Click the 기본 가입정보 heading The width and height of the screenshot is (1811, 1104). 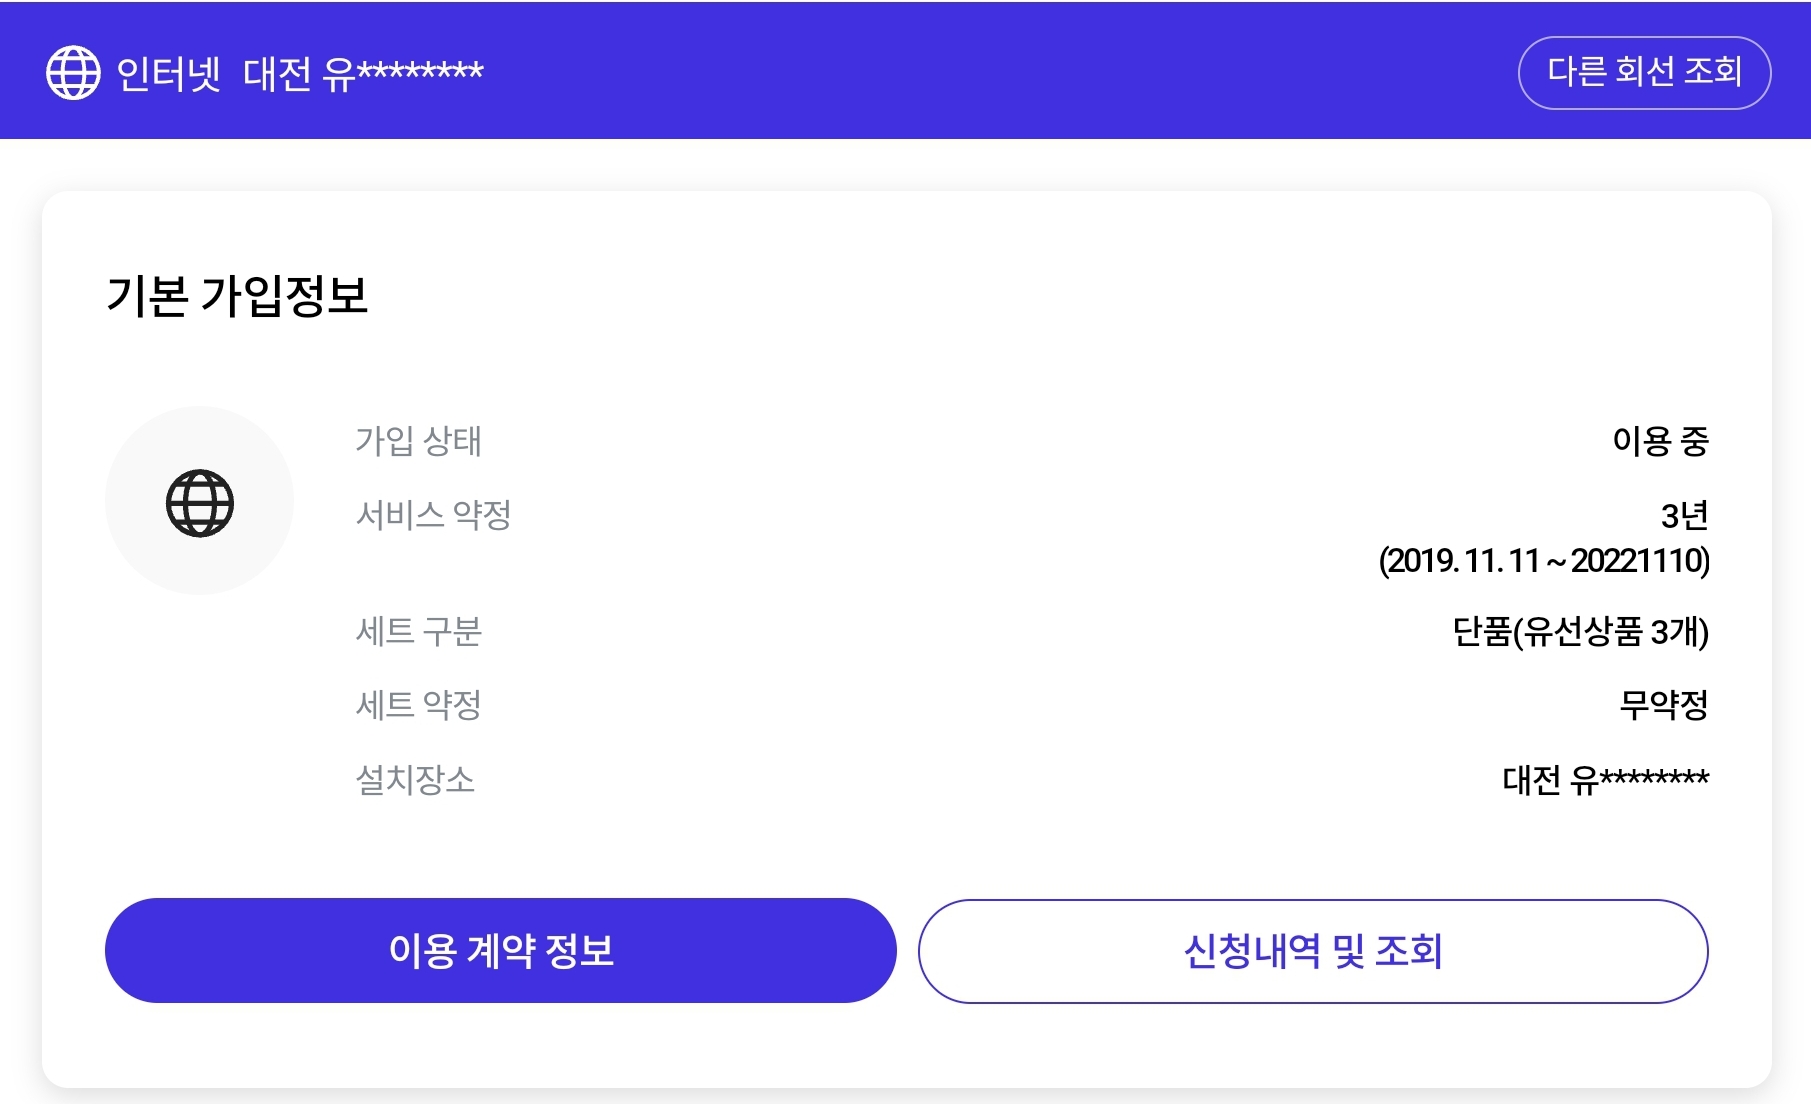coord(237,295)
